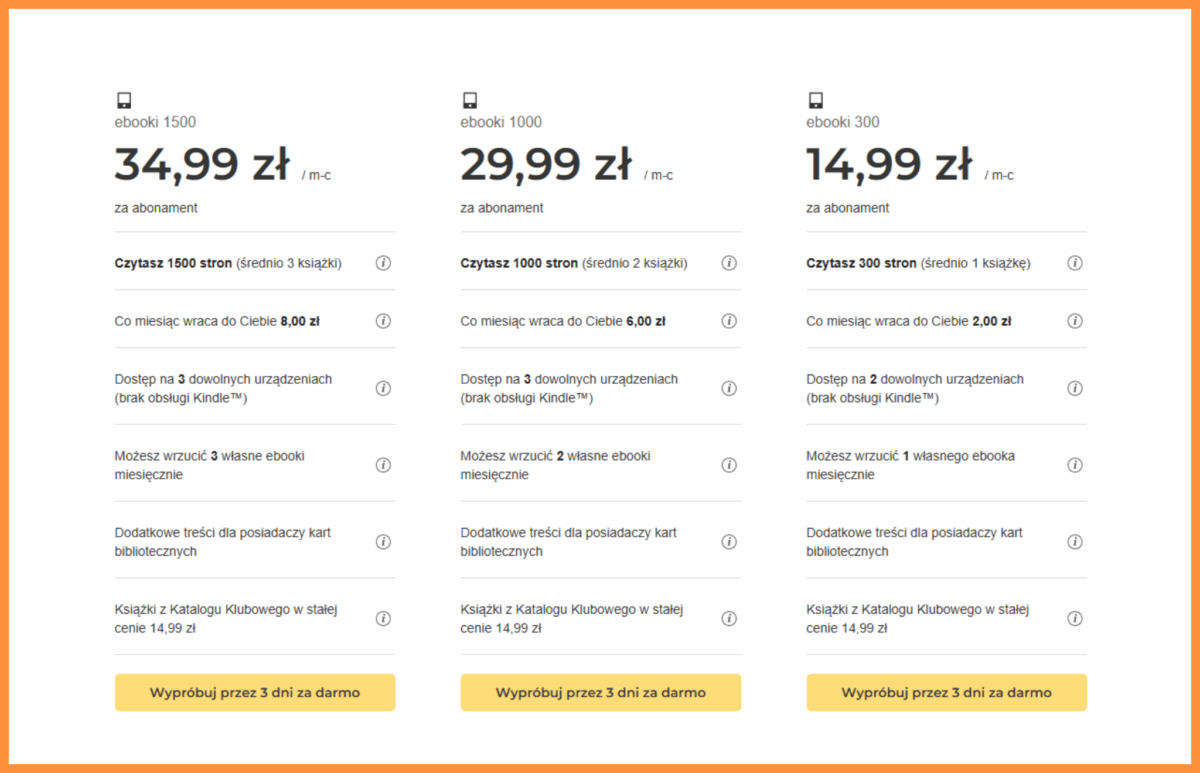Click info icon for 1500 pages in ebooki 1500
Screen dimensions: 1200x773
pyautogui.click(x=383, y=263)
